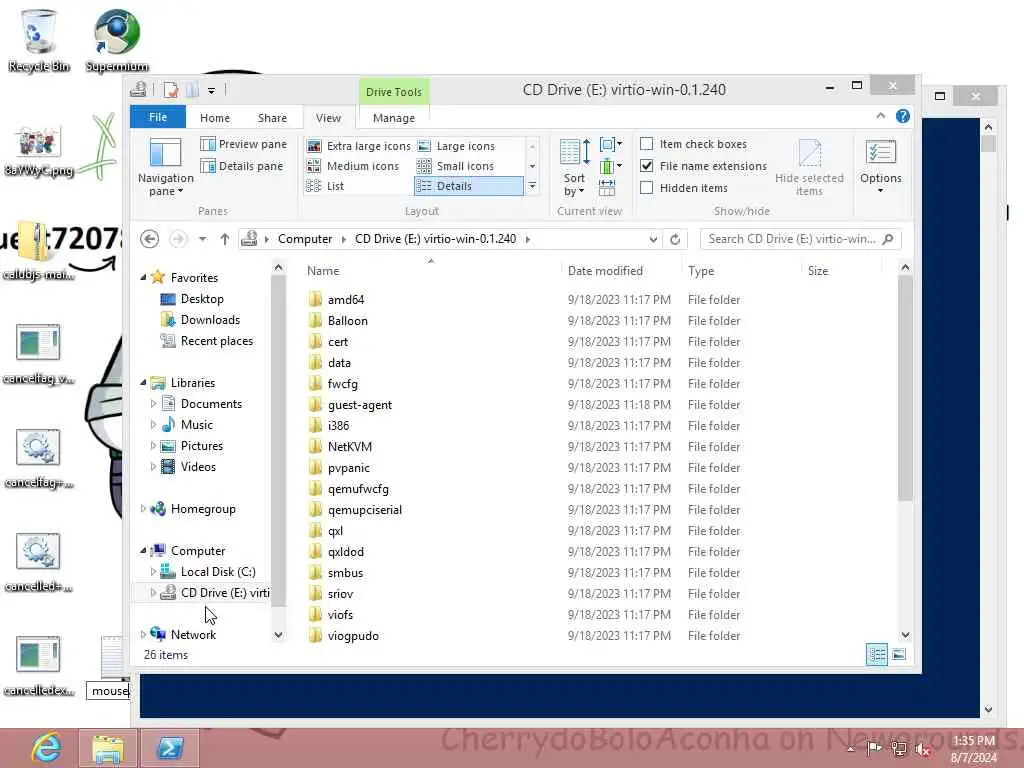Open folder Options
The image size is (1024, 768).
coord(880,166)
